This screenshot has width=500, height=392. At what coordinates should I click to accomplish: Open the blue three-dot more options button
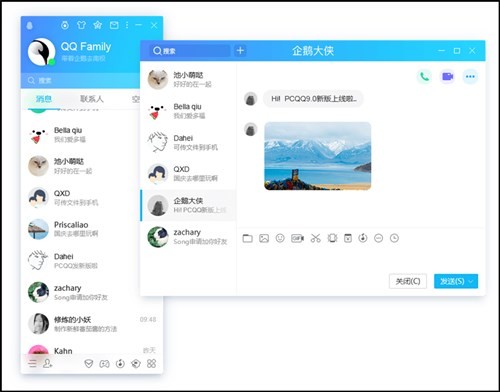pyautogui.click(x=470, y=77)
